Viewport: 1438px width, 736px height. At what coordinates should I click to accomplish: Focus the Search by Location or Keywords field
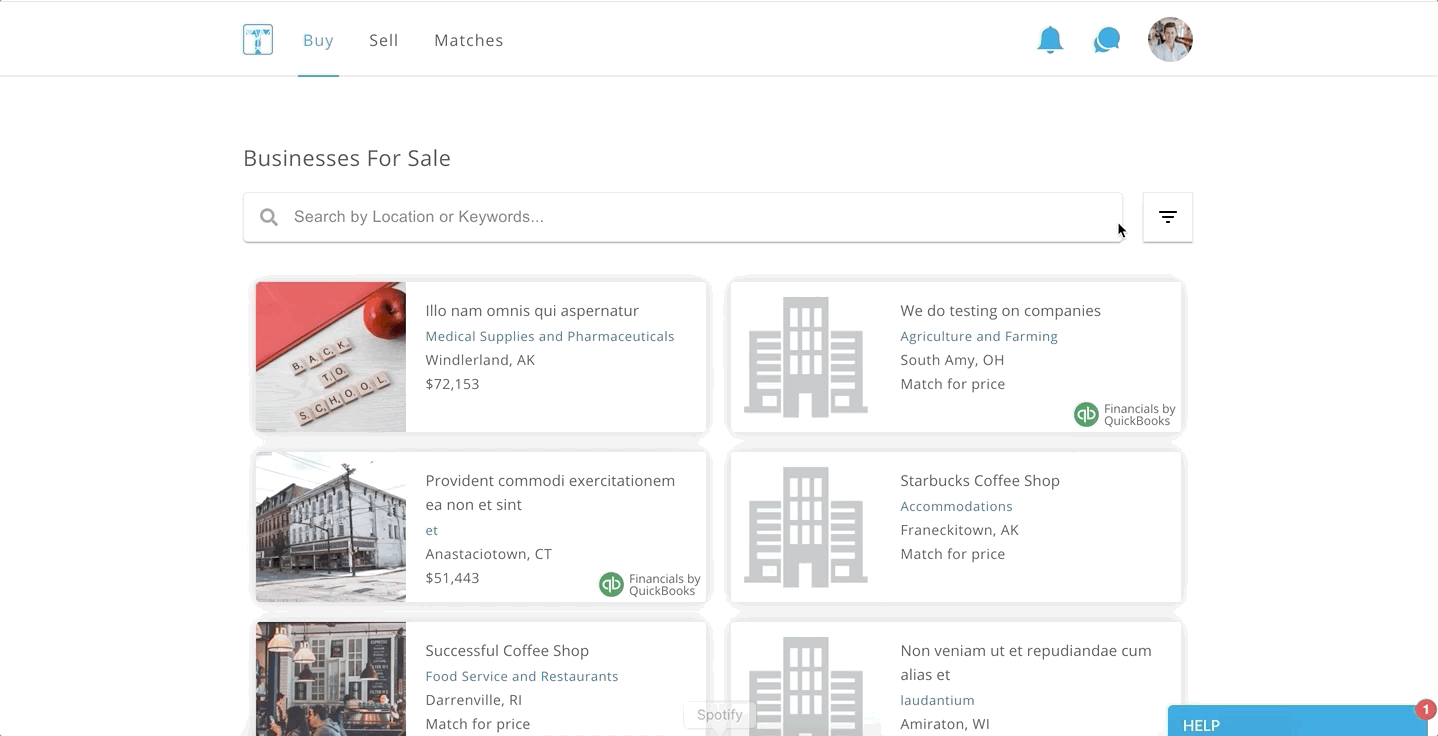[683, 217]
